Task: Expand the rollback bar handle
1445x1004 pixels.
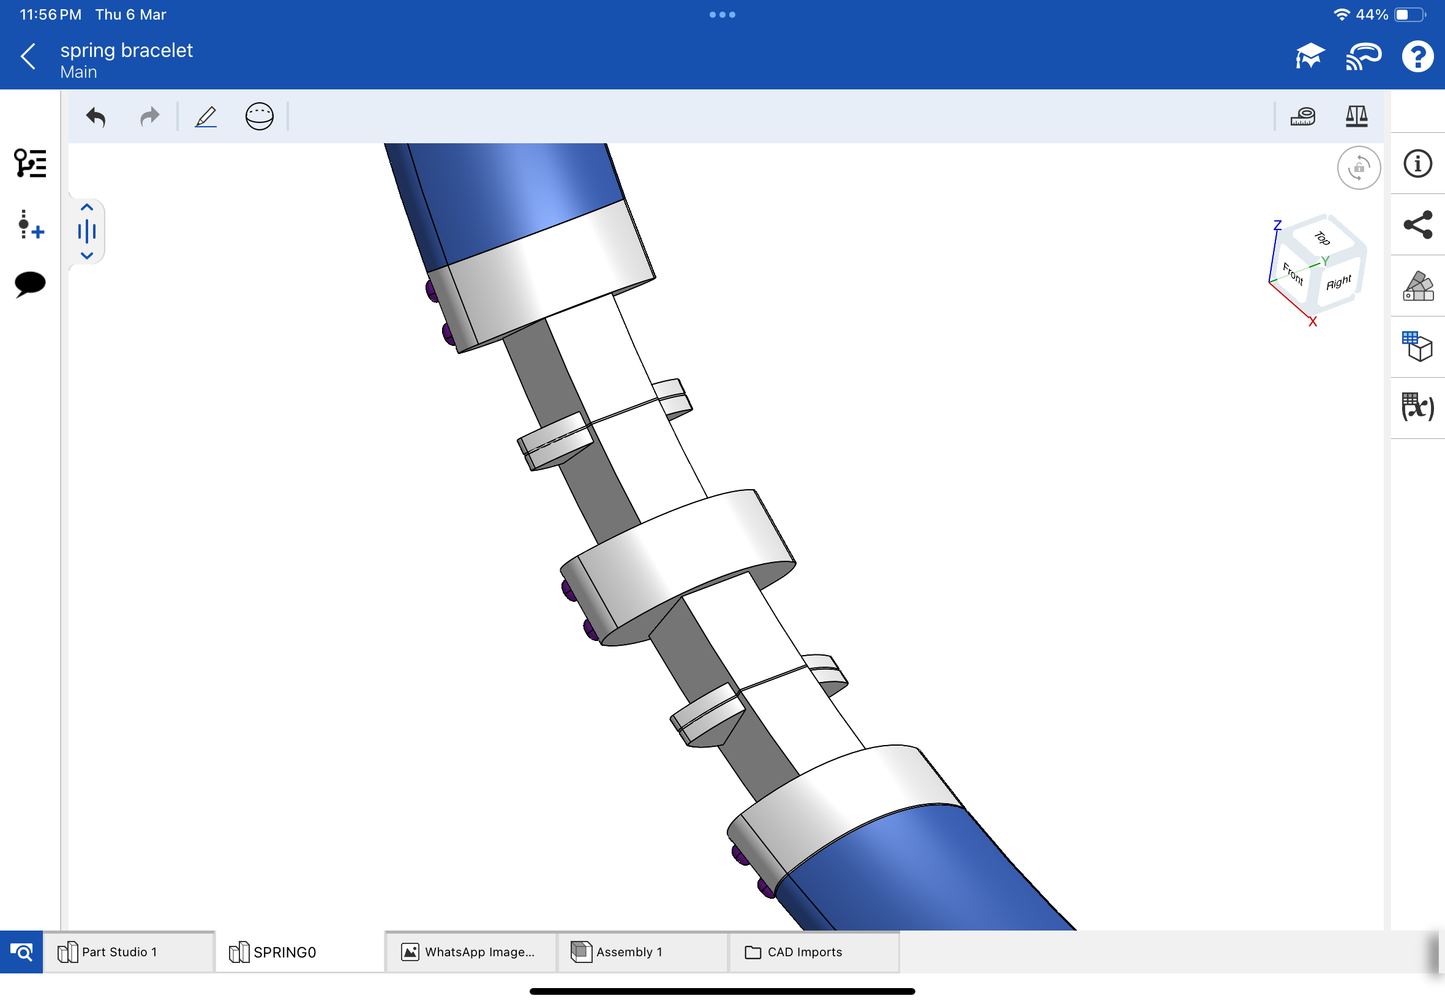Action: (87, 232)
